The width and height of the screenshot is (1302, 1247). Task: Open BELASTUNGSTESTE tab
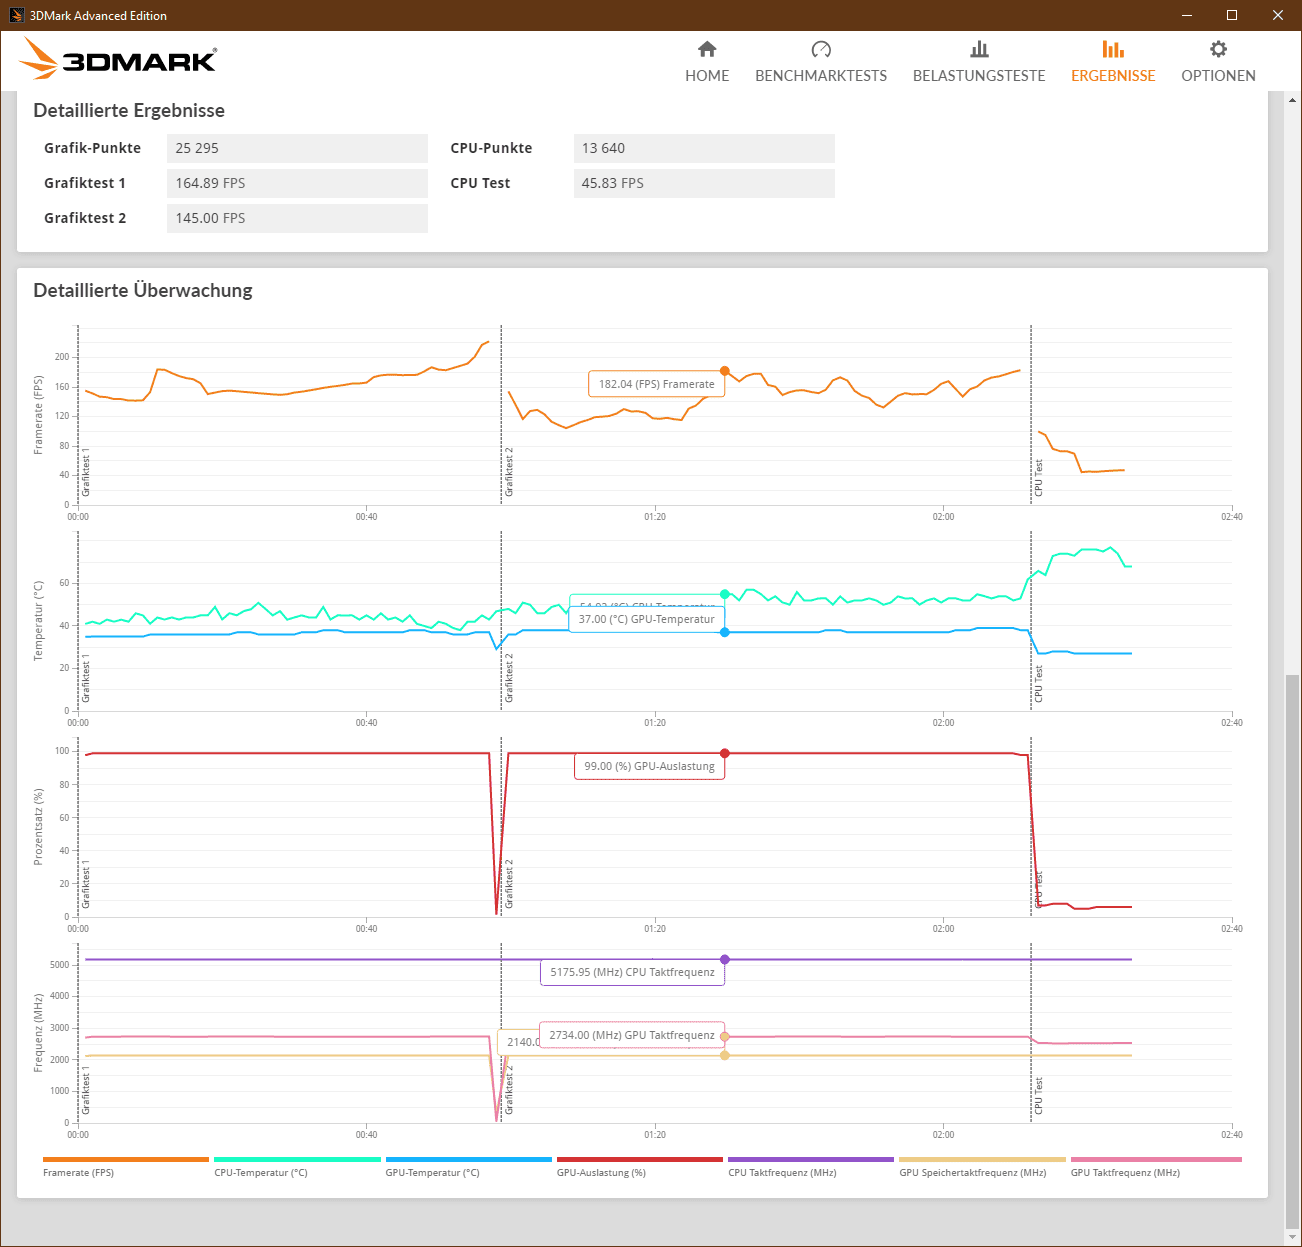[x=979, y=62]
